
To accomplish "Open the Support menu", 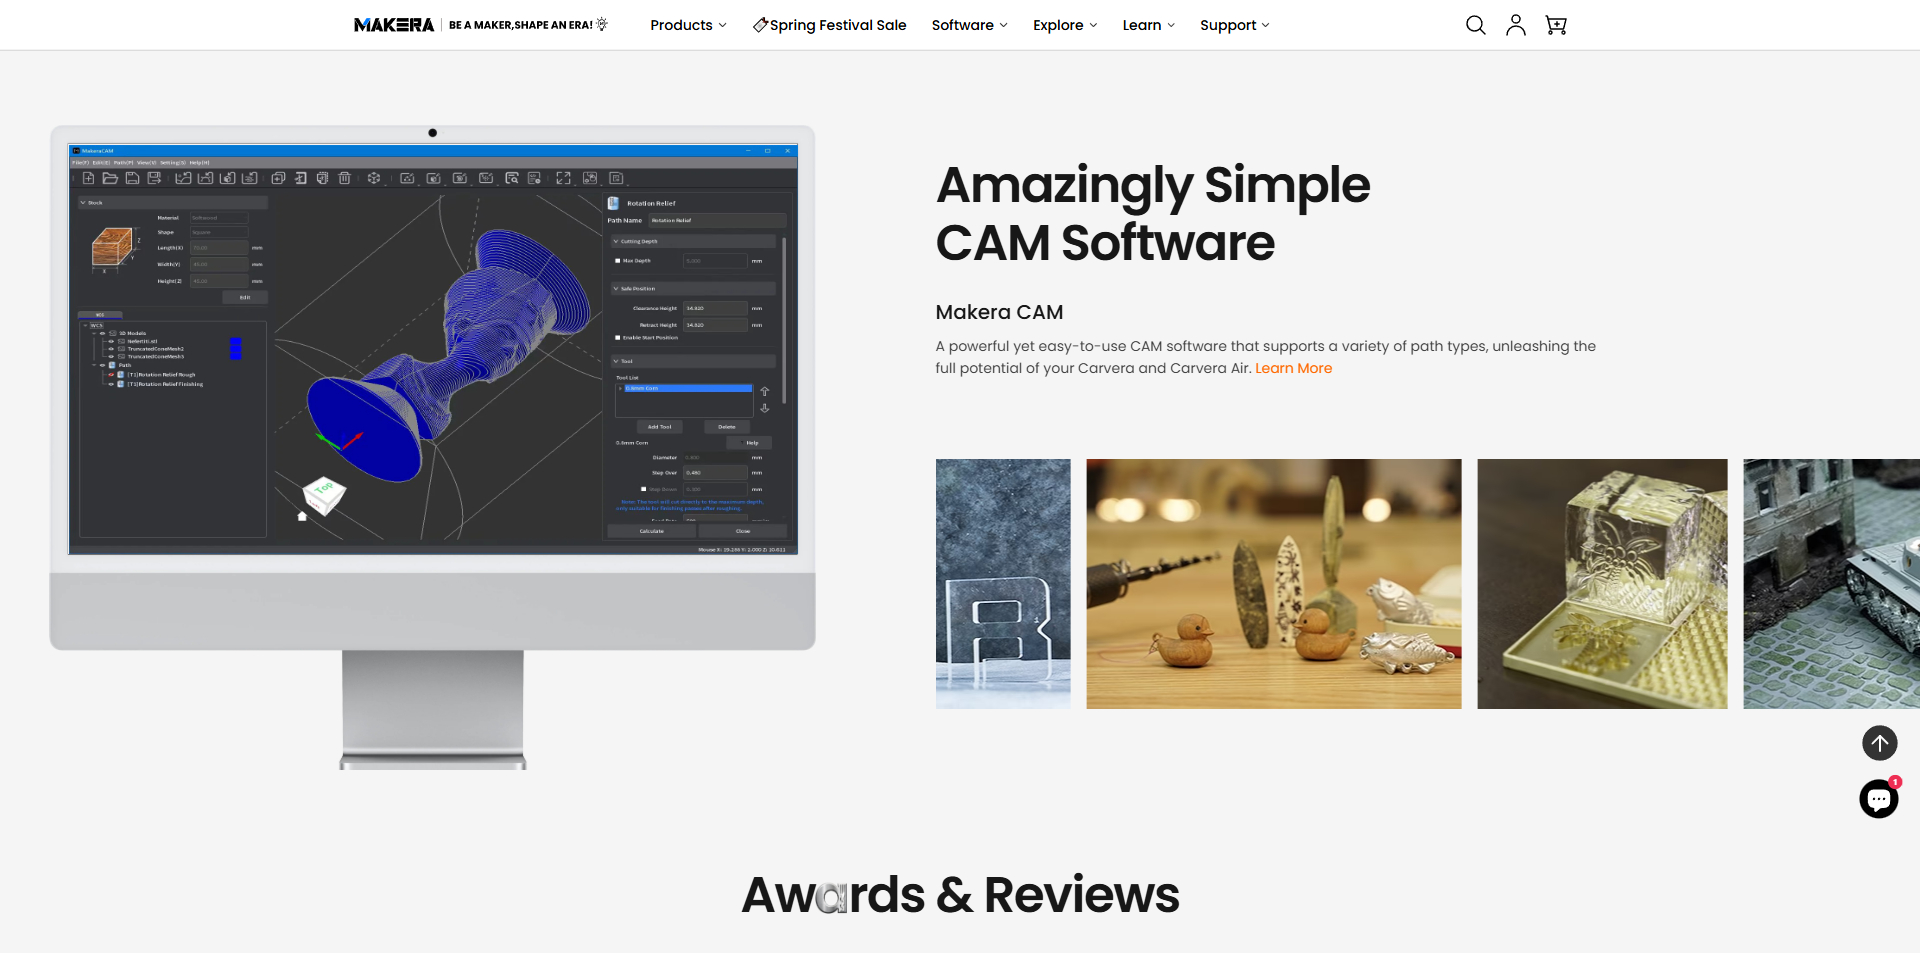I will click(1234, 25).
